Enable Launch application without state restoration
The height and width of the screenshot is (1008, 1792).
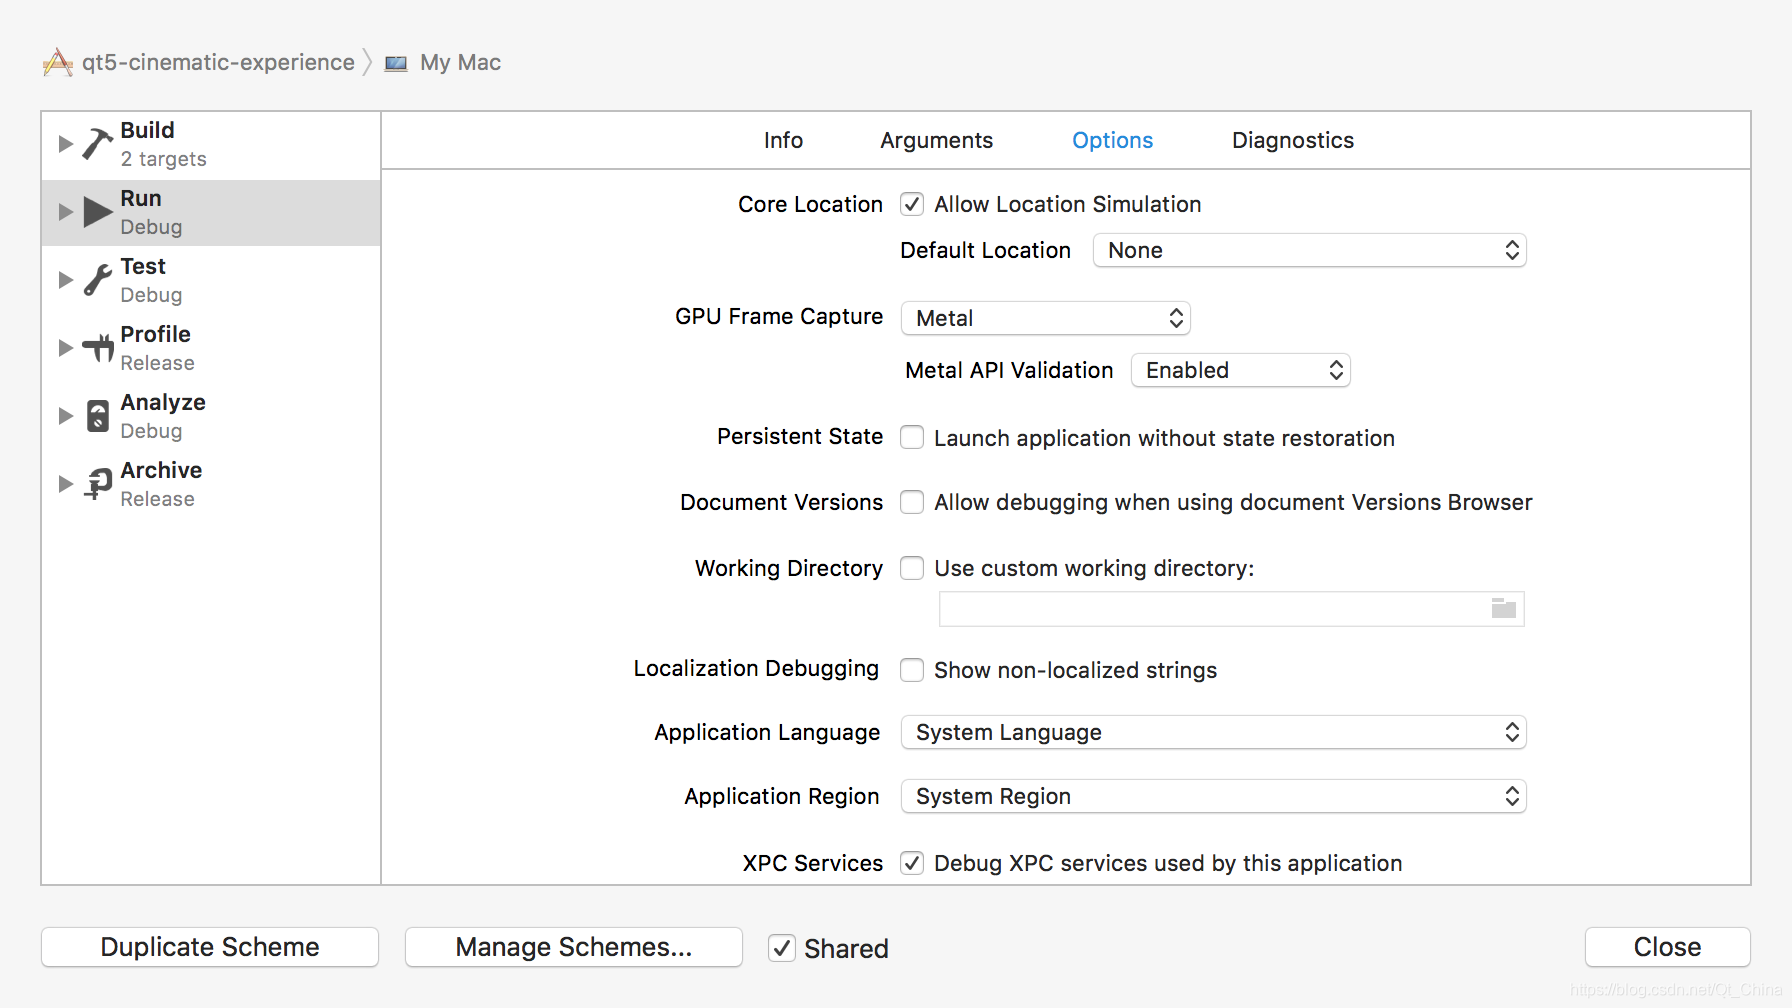912,437
